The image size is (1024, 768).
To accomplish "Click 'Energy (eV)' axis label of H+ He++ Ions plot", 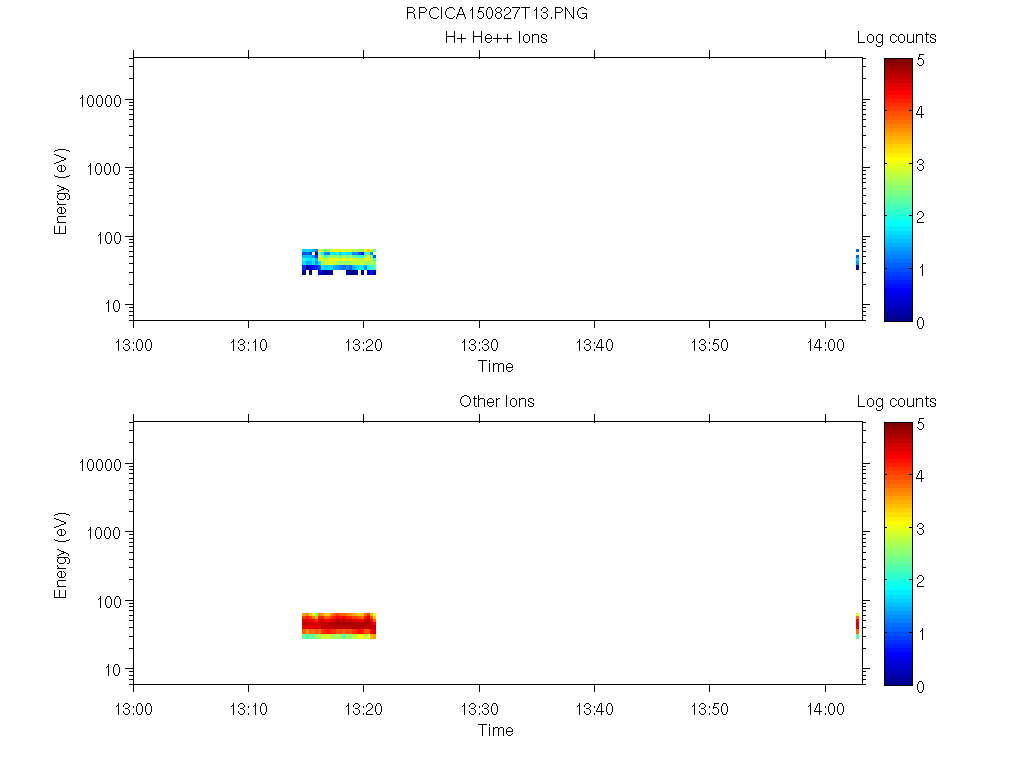I will click(61, 192).
